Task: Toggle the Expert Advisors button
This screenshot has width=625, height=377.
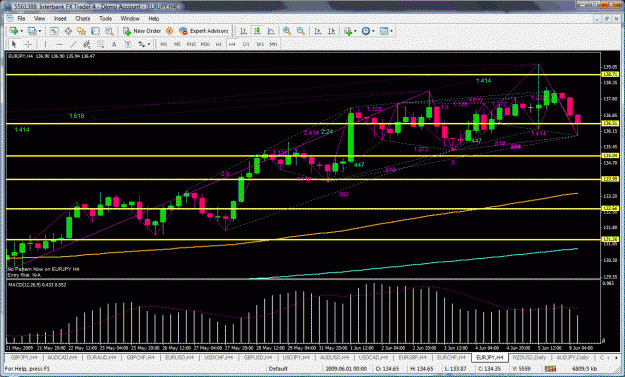Action: [204, 31]
